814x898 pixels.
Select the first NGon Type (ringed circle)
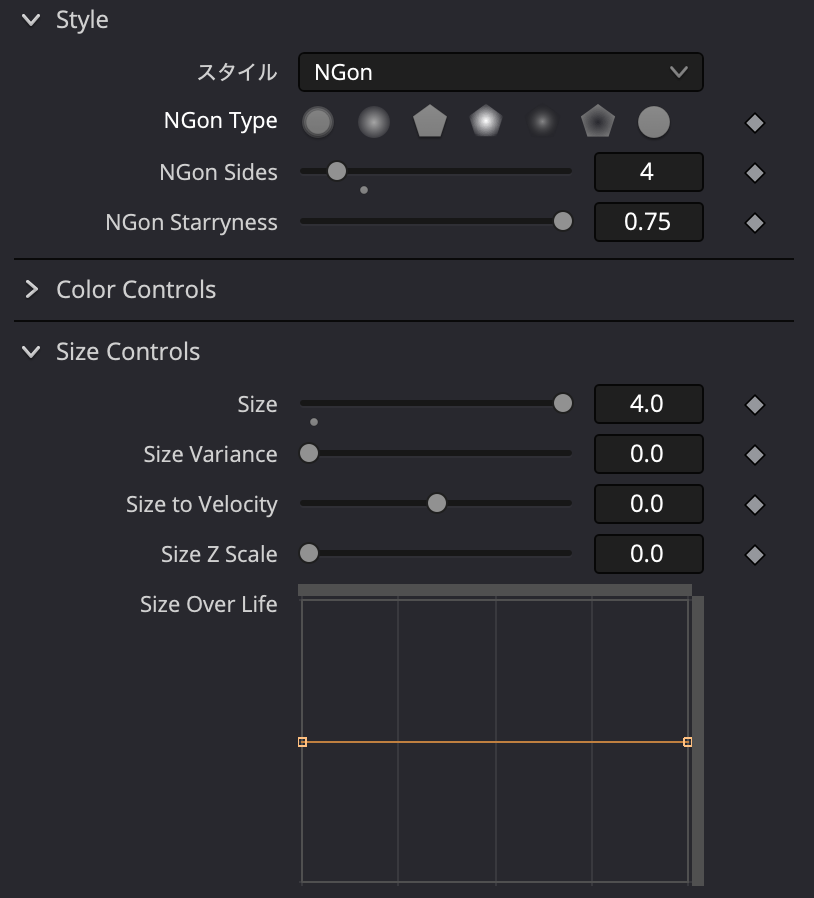(x=317, y=122)
